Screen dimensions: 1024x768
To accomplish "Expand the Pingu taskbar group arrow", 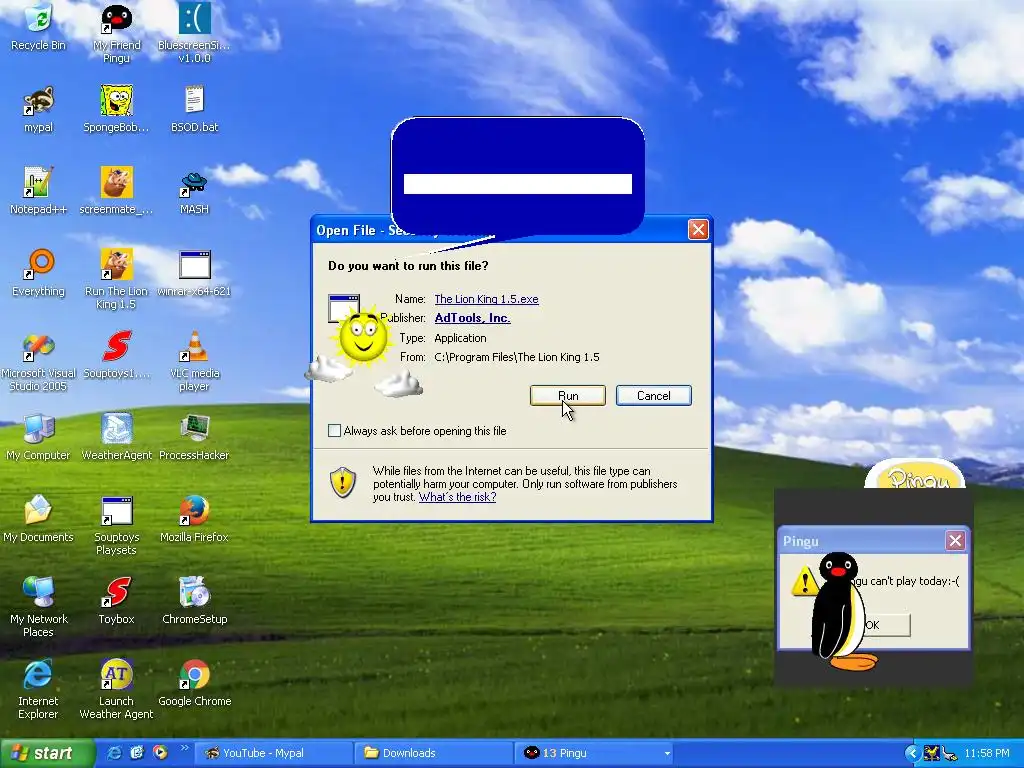I will [667, 753].
